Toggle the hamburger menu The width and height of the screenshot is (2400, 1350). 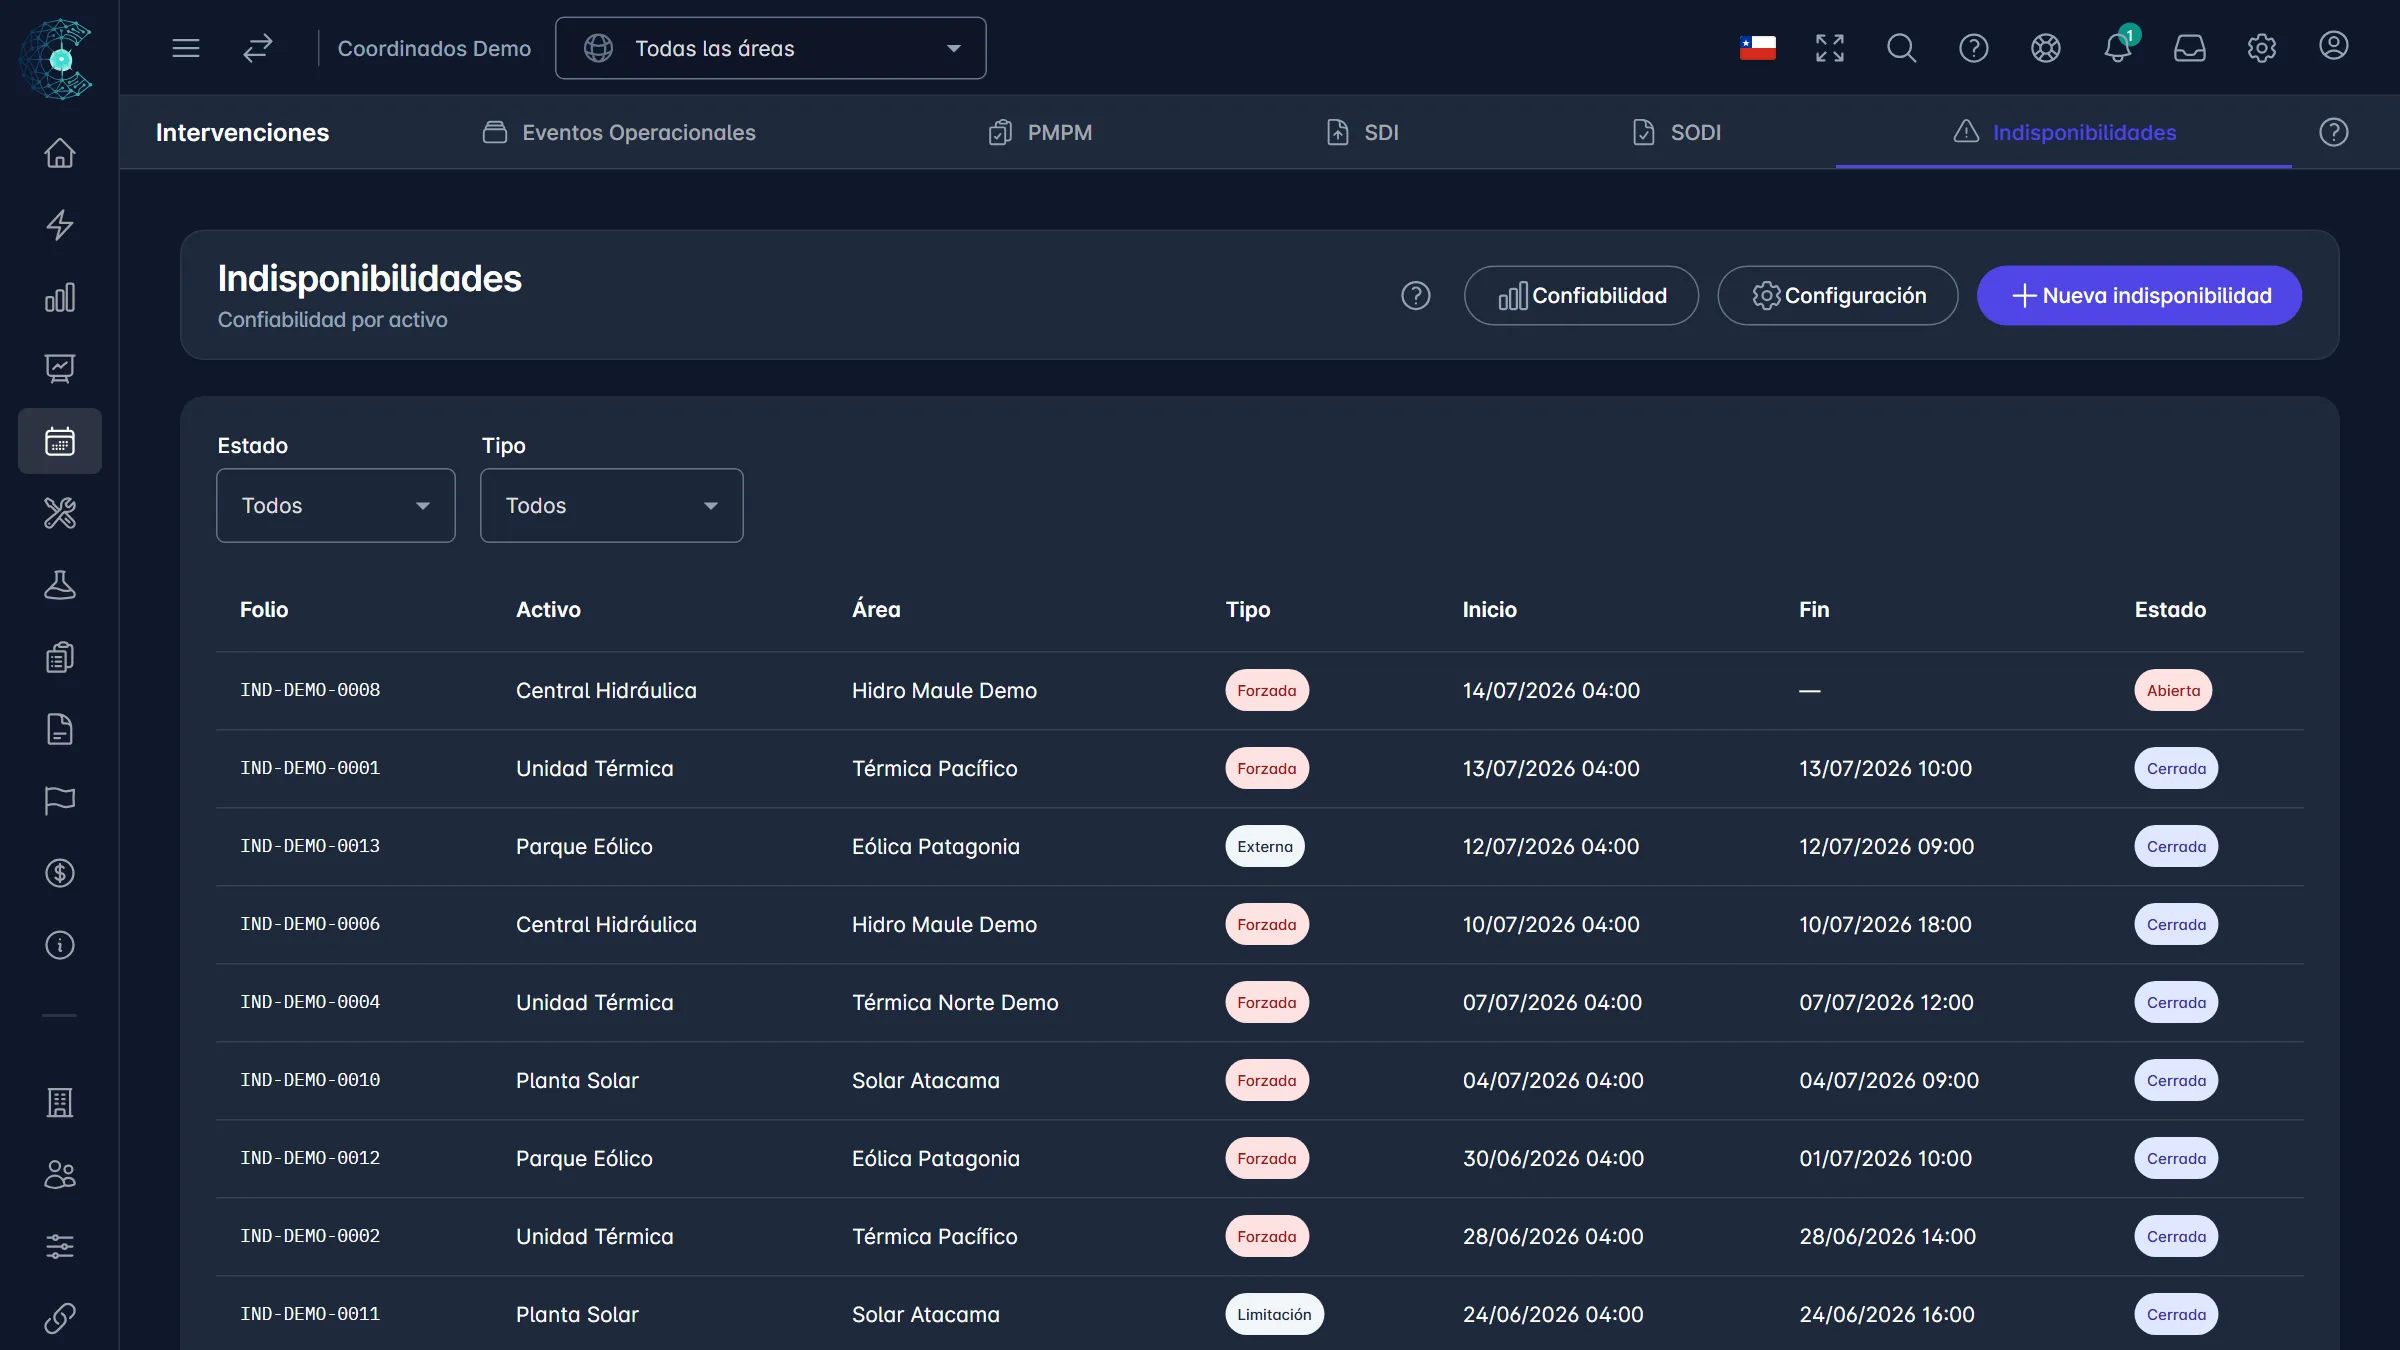pyautogui.click(x=186, y=48)
